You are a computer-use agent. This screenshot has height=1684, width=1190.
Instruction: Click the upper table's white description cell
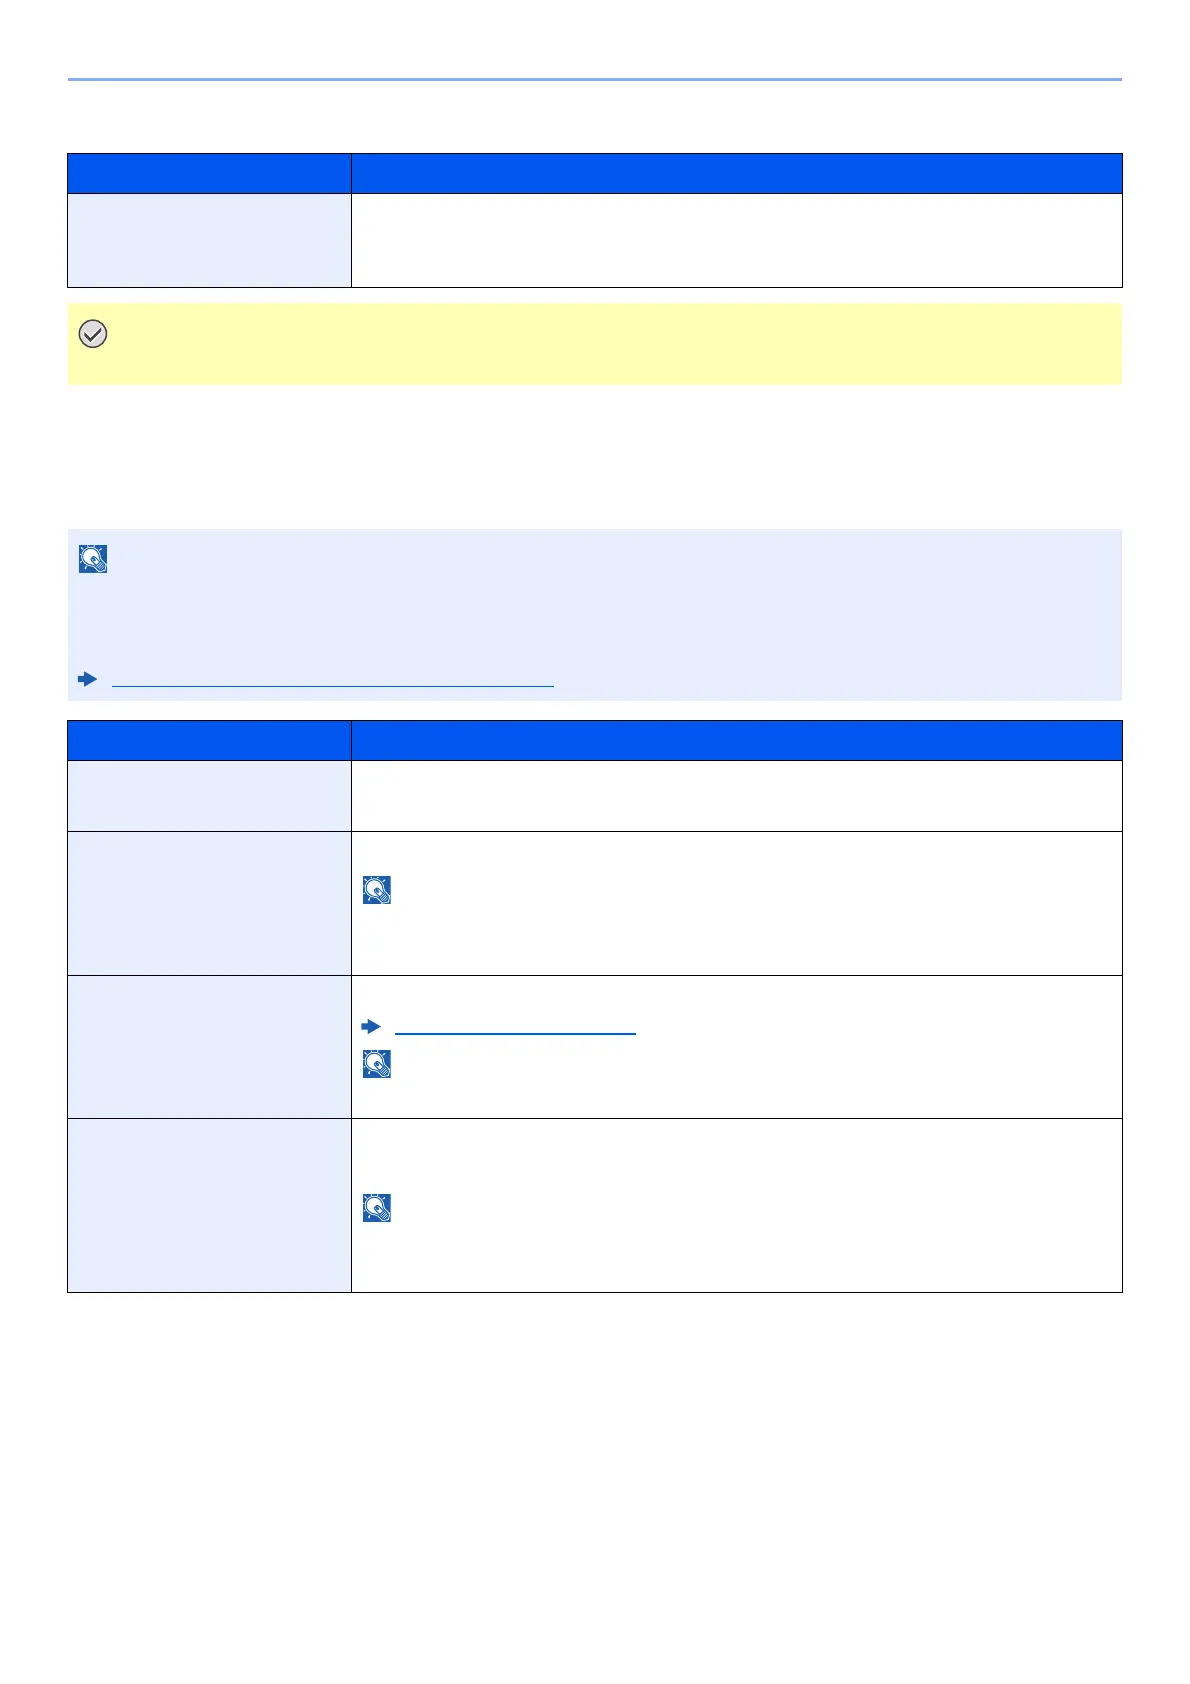(736, 240)
